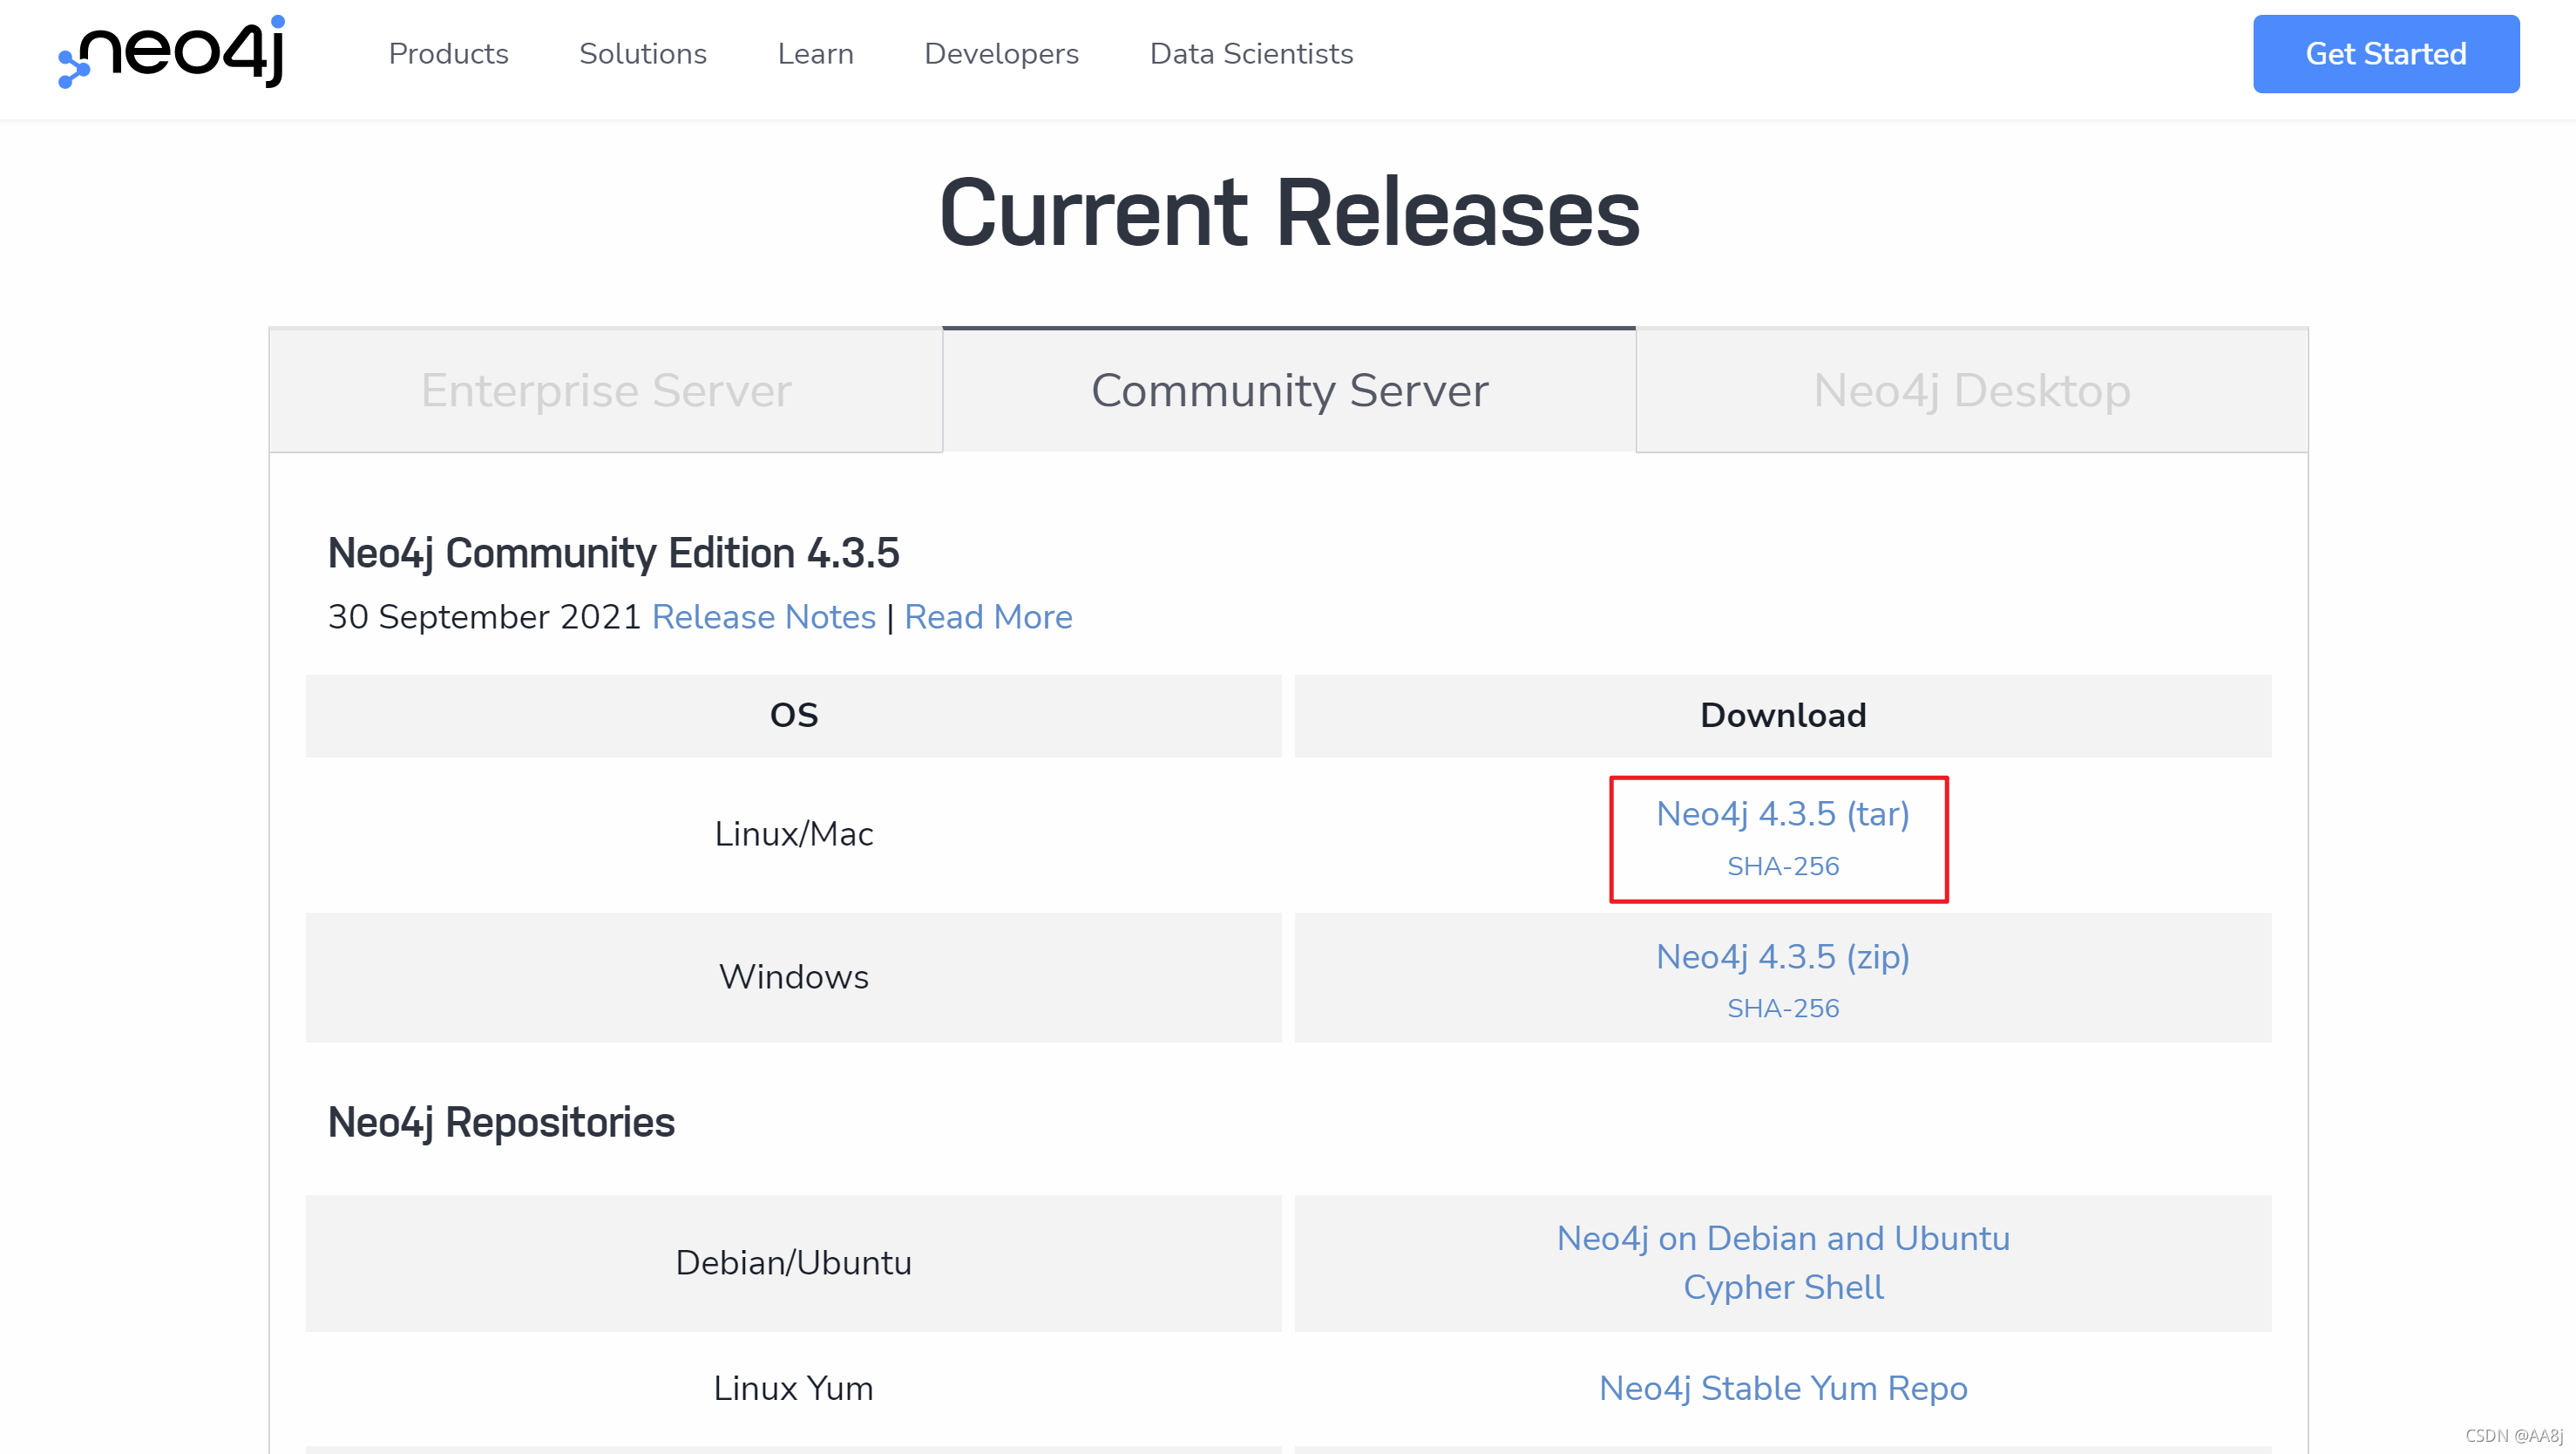Follow the Read More link

pos(988,617)
